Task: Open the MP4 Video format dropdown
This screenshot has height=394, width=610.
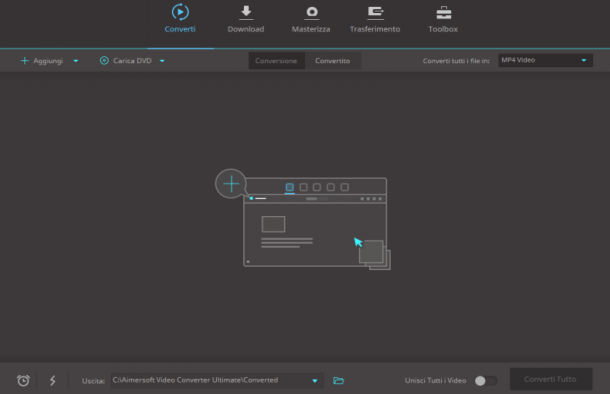Action: coord(545,60)
